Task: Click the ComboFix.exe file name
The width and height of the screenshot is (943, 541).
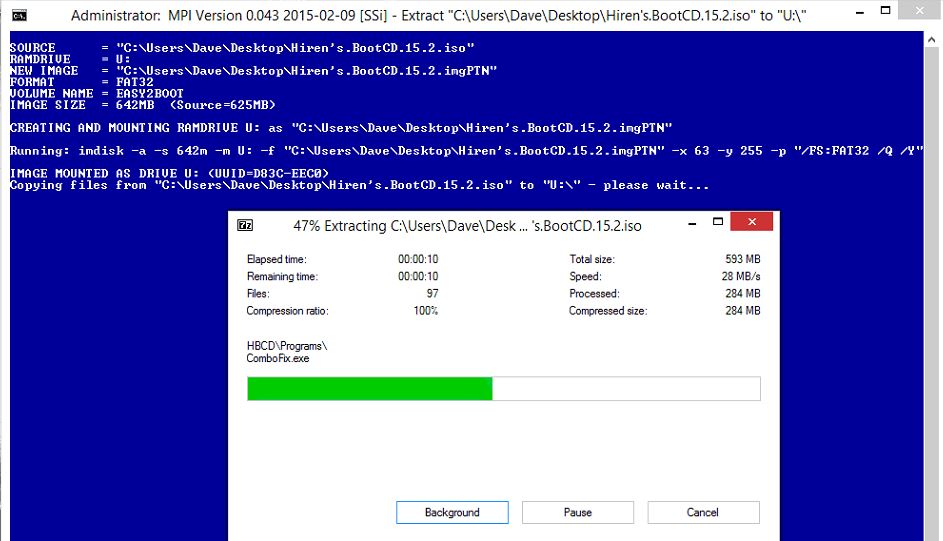Action: [x=278, y=359]
